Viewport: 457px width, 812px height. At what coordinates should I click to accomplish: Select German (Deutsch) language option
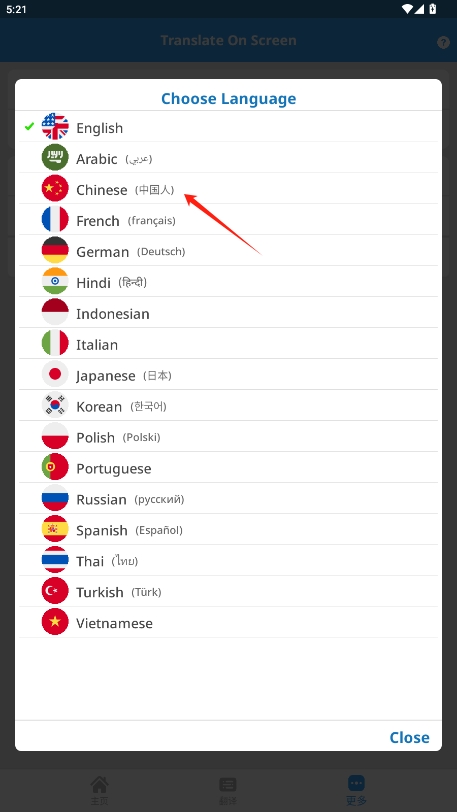[228, 251]
